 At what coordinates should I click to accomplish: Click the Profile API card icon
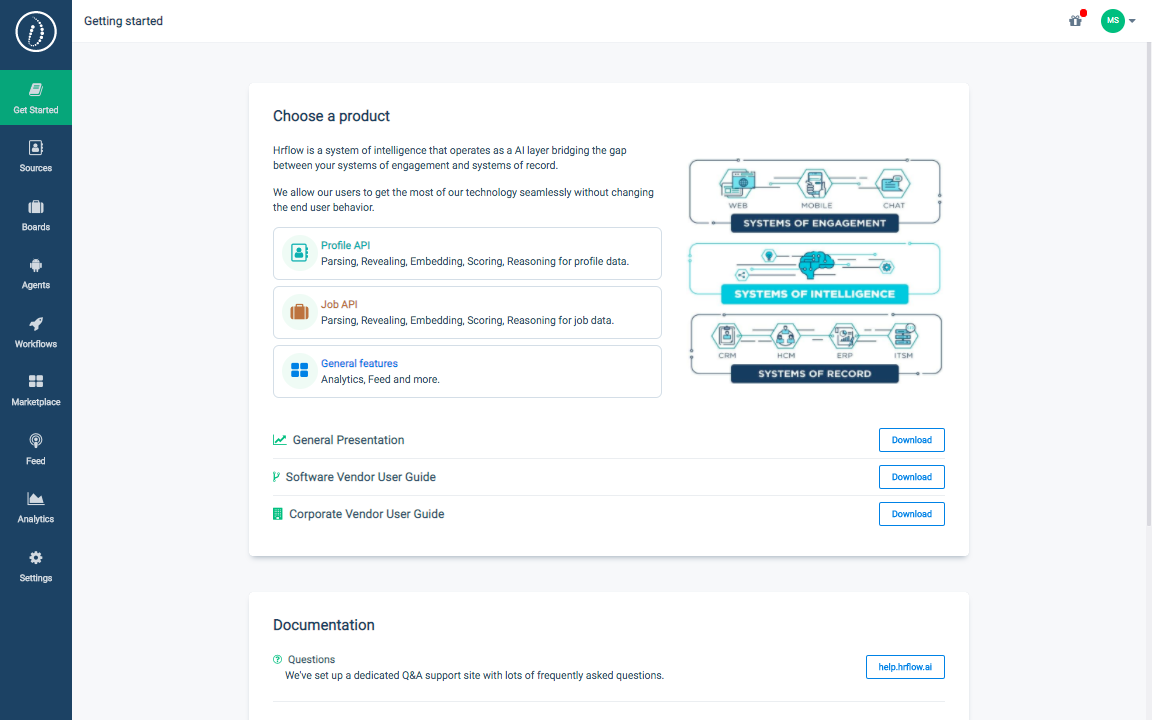299,253
